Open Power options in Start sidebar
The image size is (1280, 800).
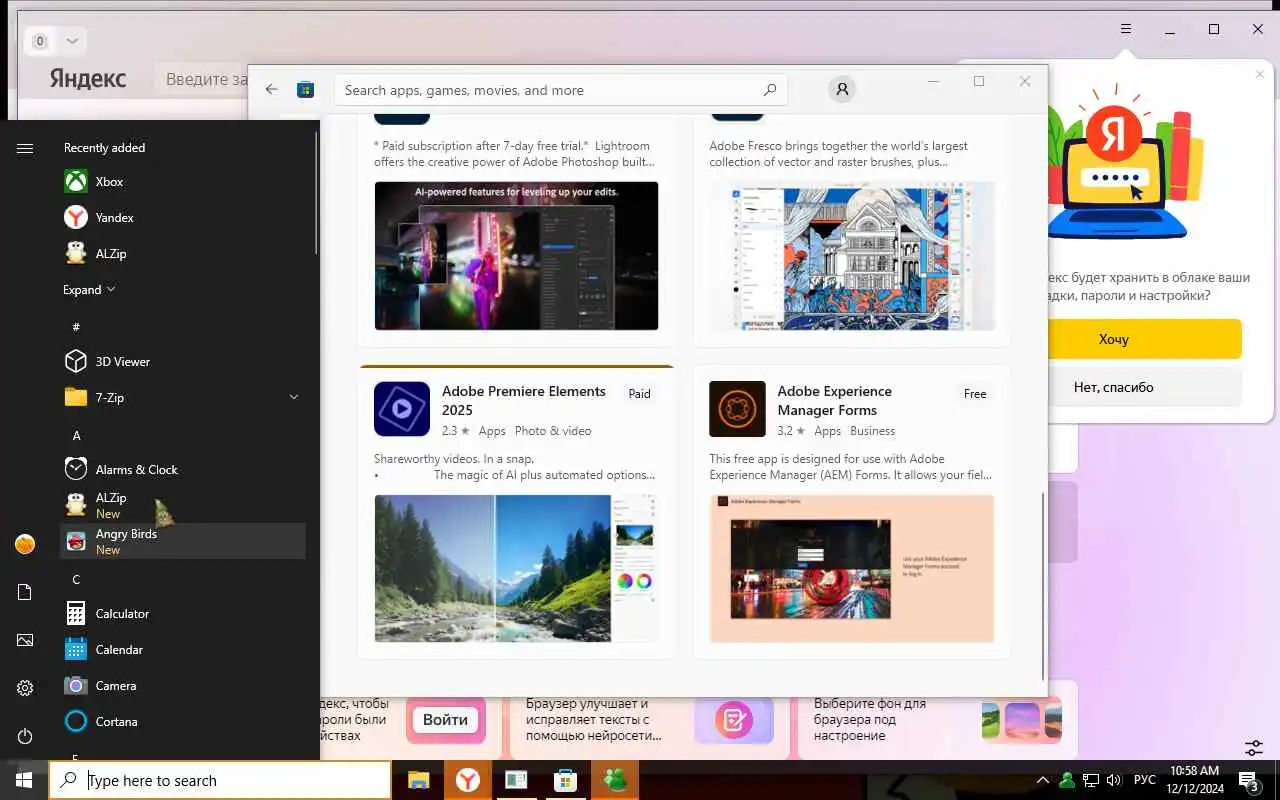tap(25, 736)
